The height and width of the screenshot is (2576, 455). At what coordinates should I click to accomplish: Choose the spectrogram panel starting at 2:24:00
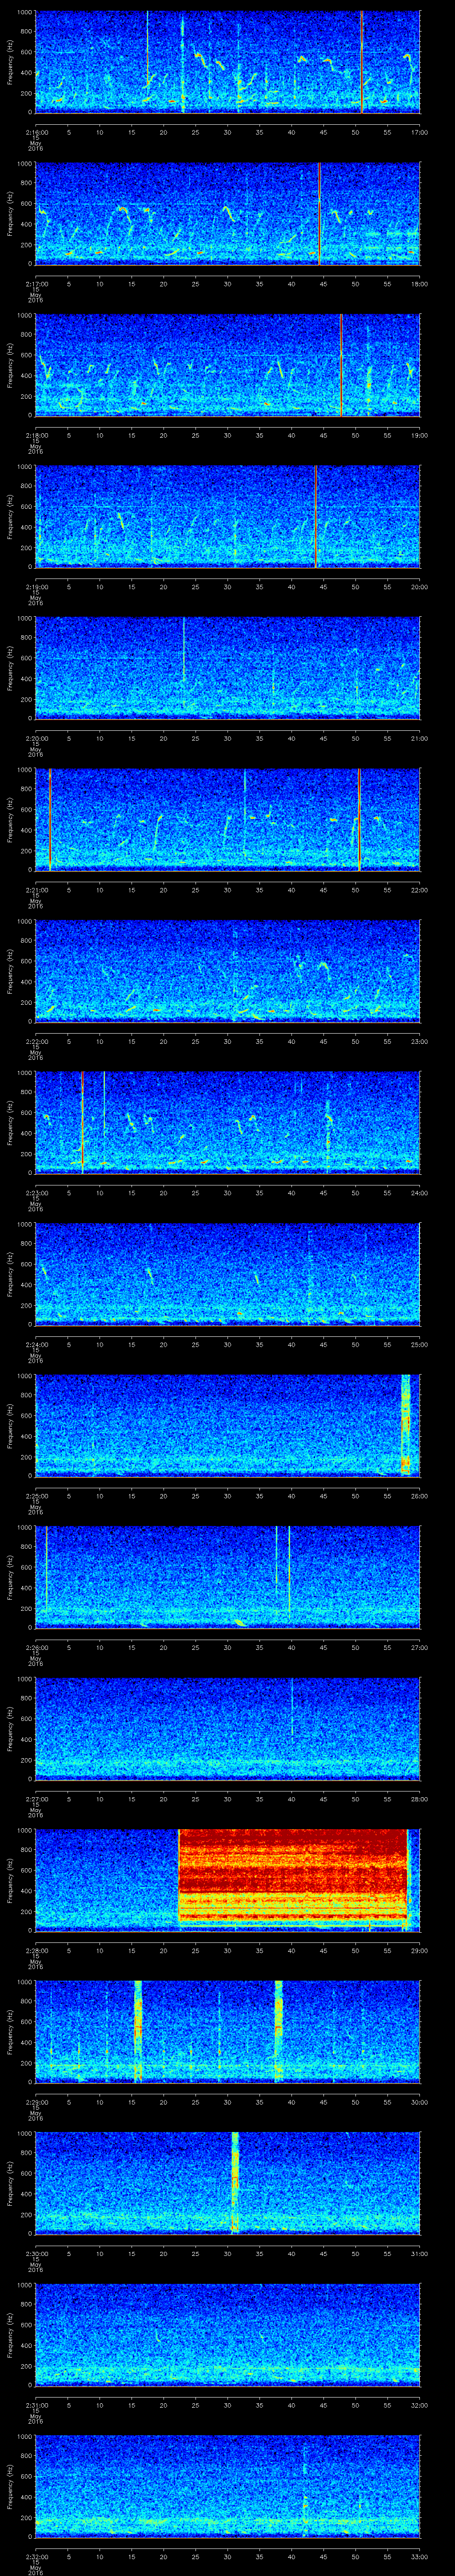point(228,1274)
